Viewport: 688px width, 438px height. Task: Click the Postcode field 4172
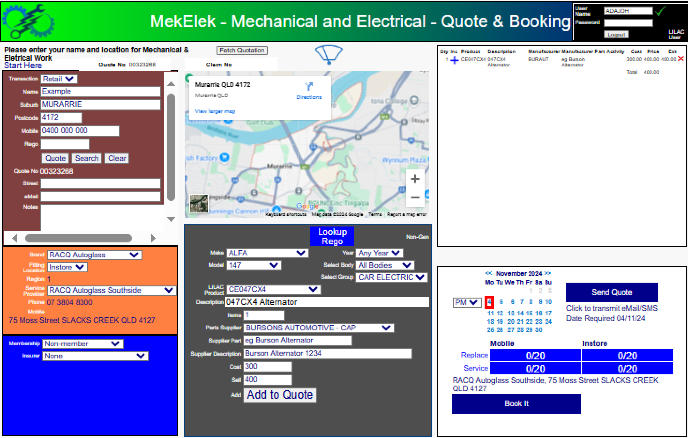tap(61, 118)
